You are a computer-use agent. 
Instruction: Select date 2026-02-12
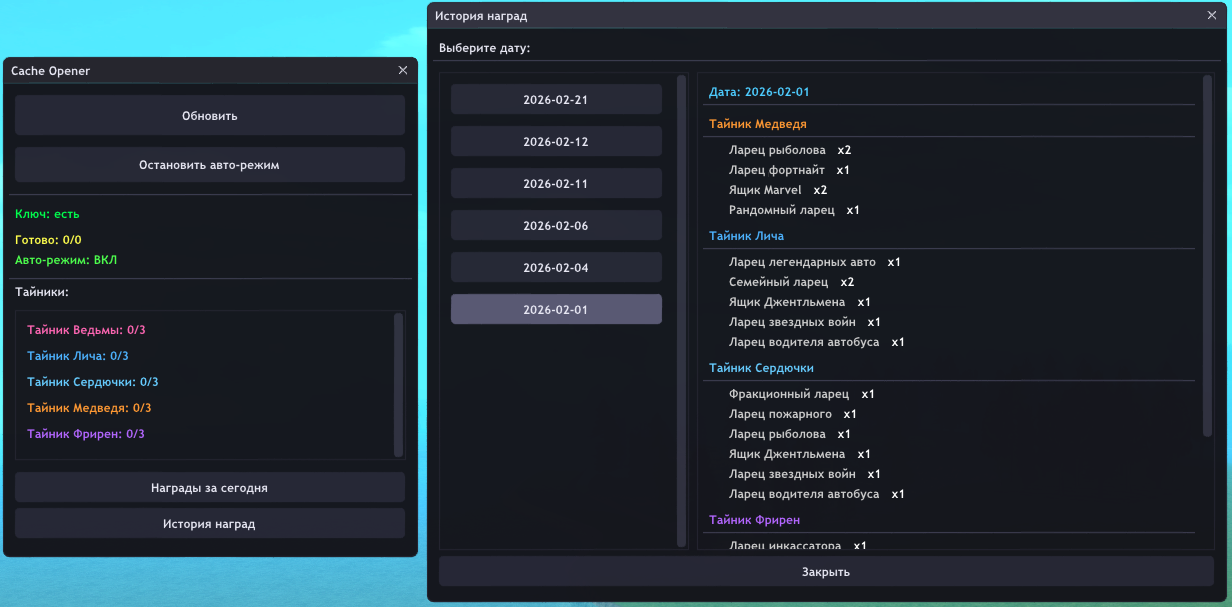tap(556, 142)
